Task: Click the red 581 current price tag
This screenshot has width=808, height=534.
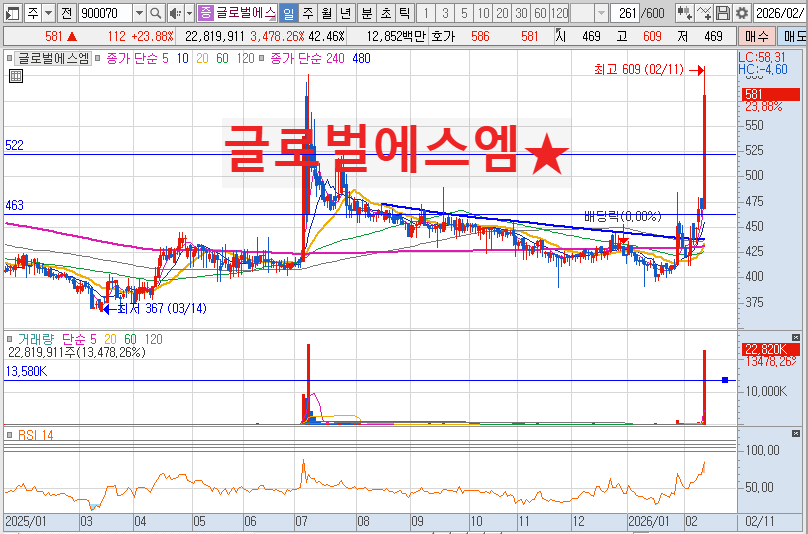Action: click(771, 94)
